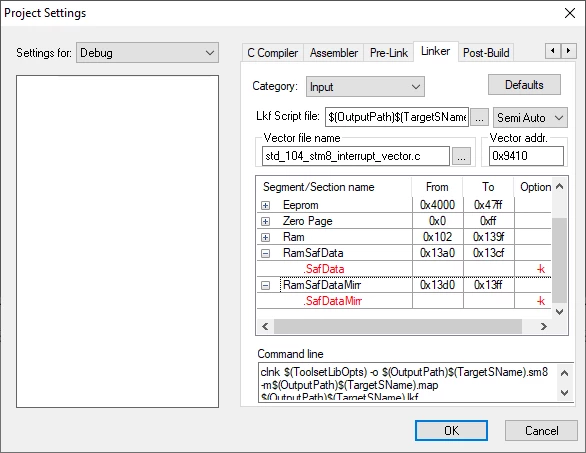Close the Project Settings dialog
This screenshot has width=586, height=453.
point(570,13)
